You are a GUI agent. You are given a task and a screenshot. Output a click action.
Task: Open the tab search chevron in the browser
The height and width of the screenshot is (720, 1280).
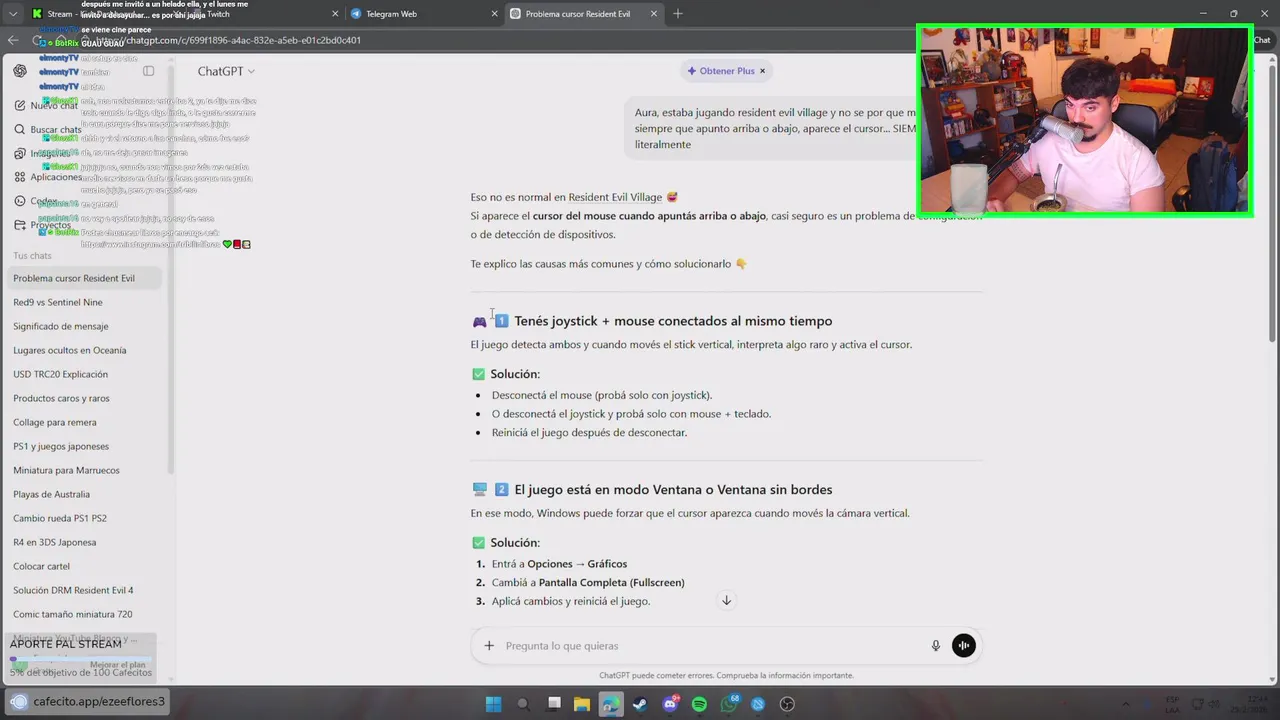pos(13,14)
